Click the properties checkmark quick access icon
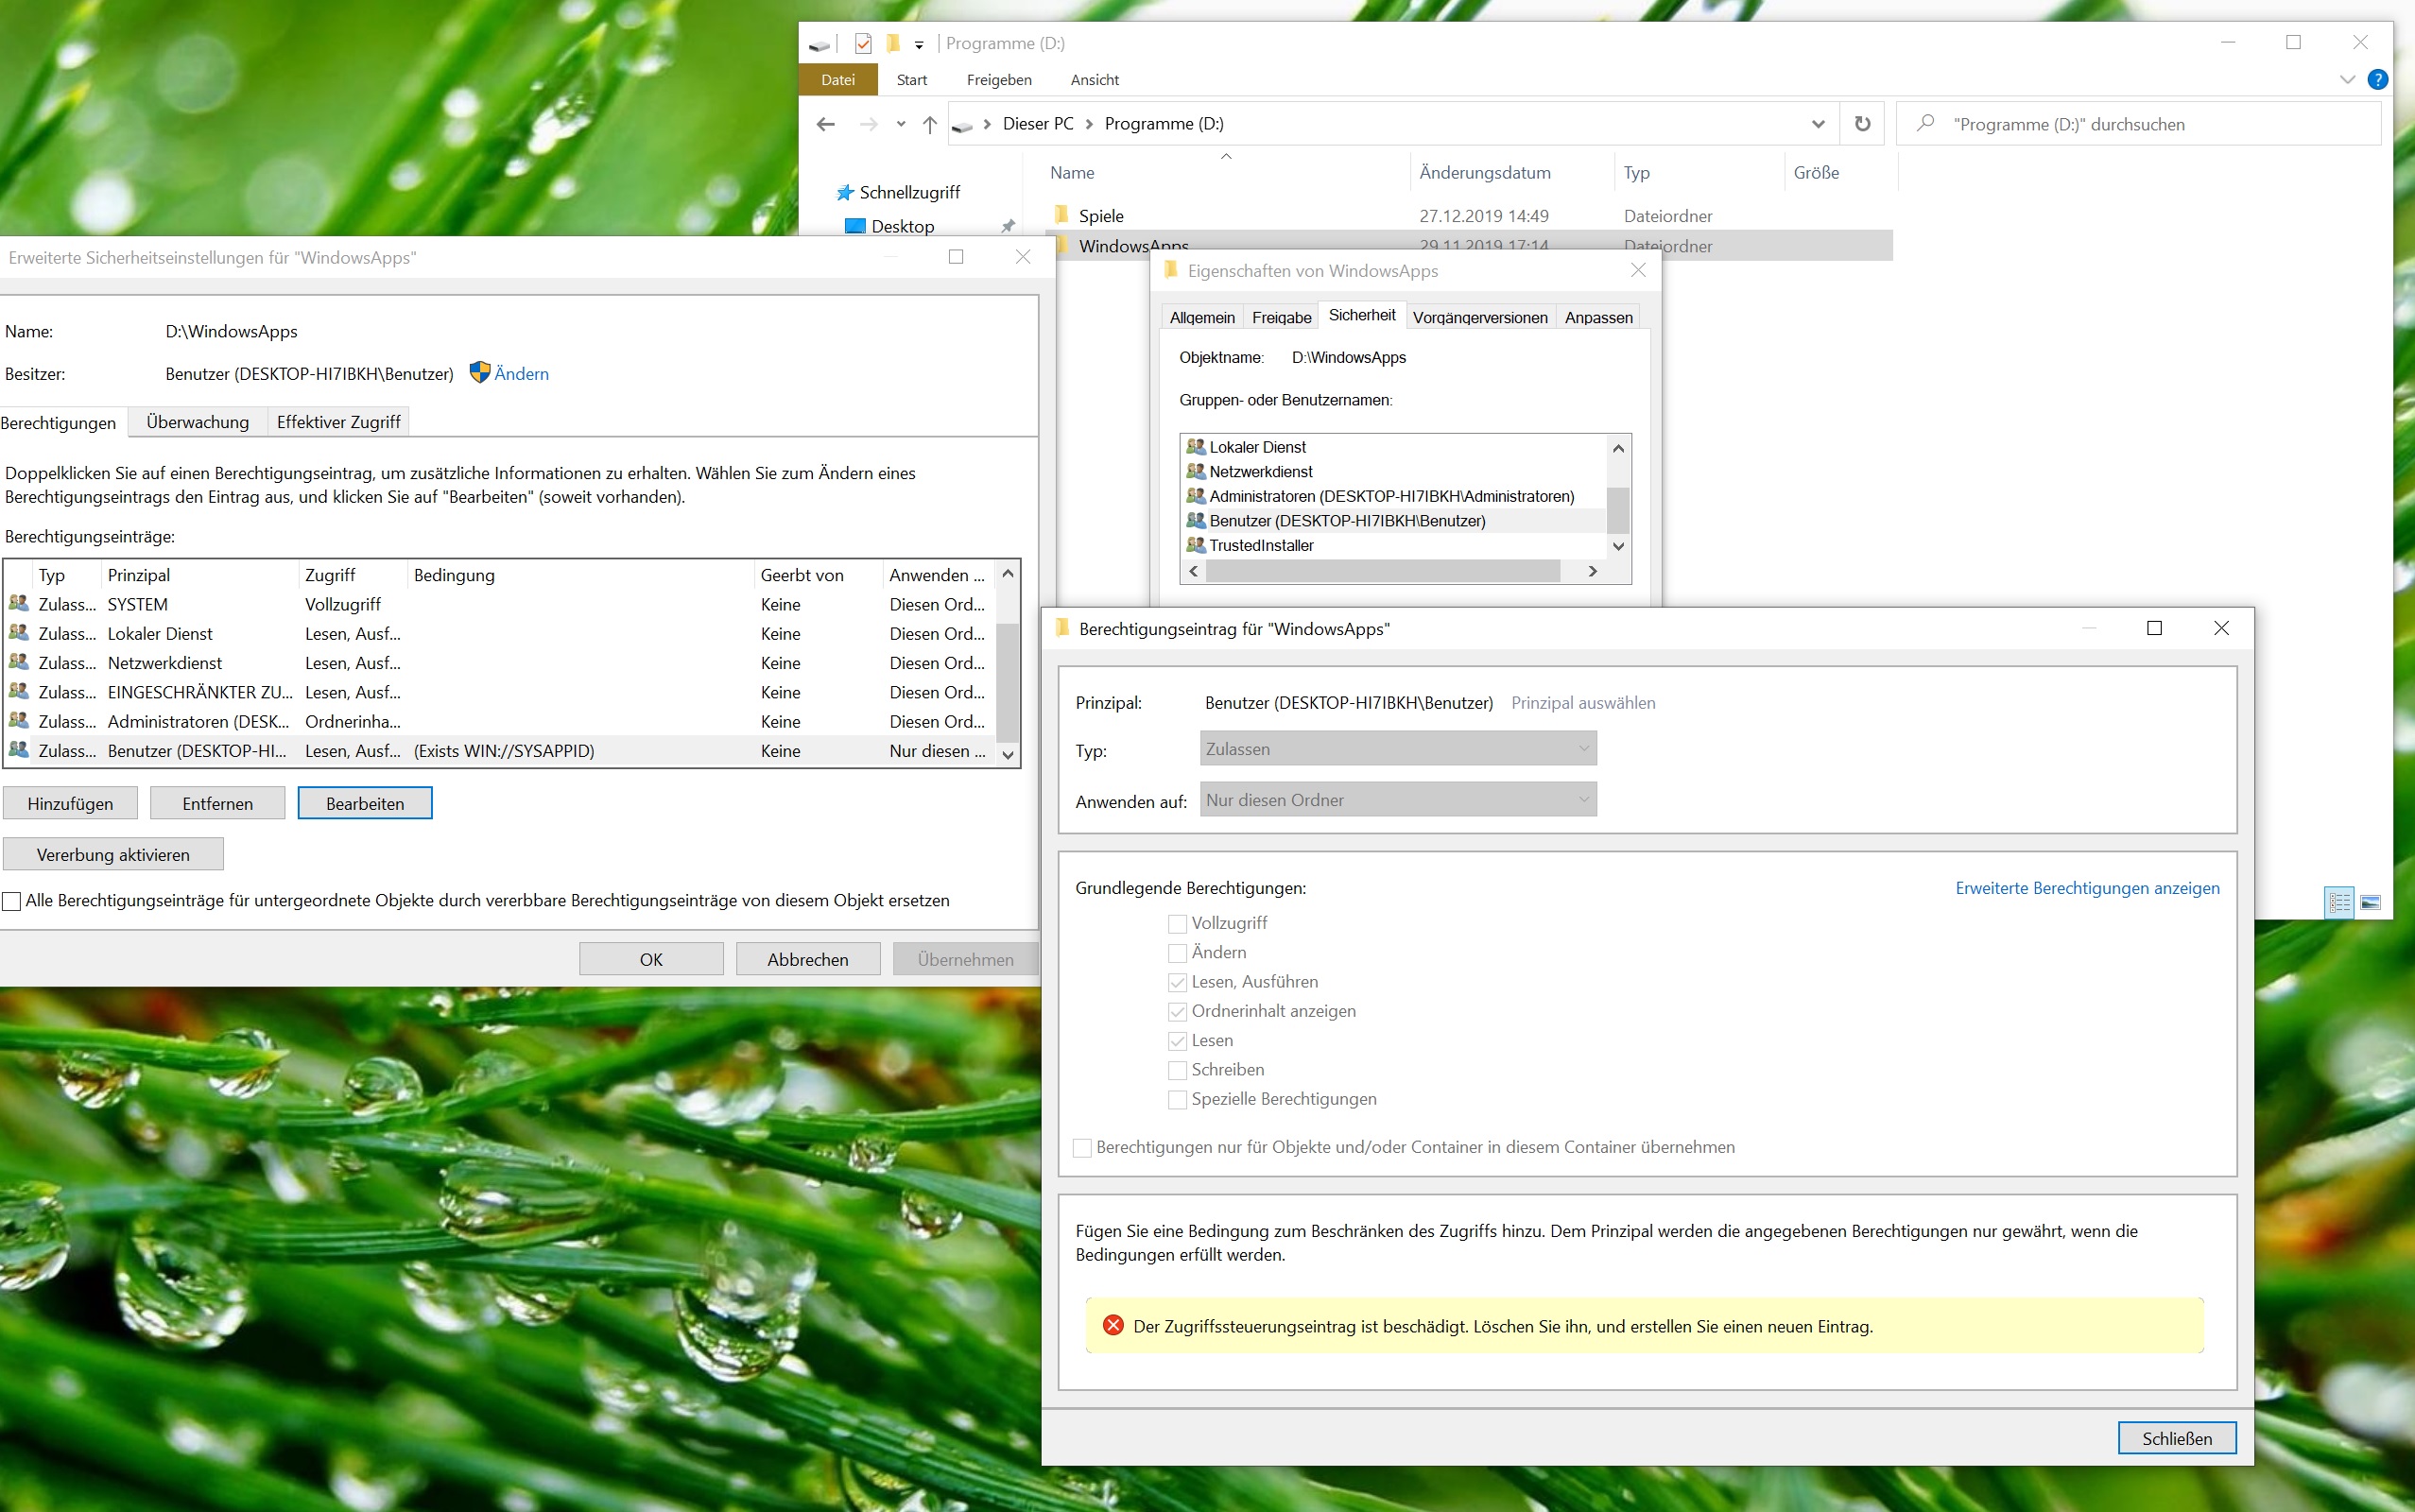 point(863,44)
